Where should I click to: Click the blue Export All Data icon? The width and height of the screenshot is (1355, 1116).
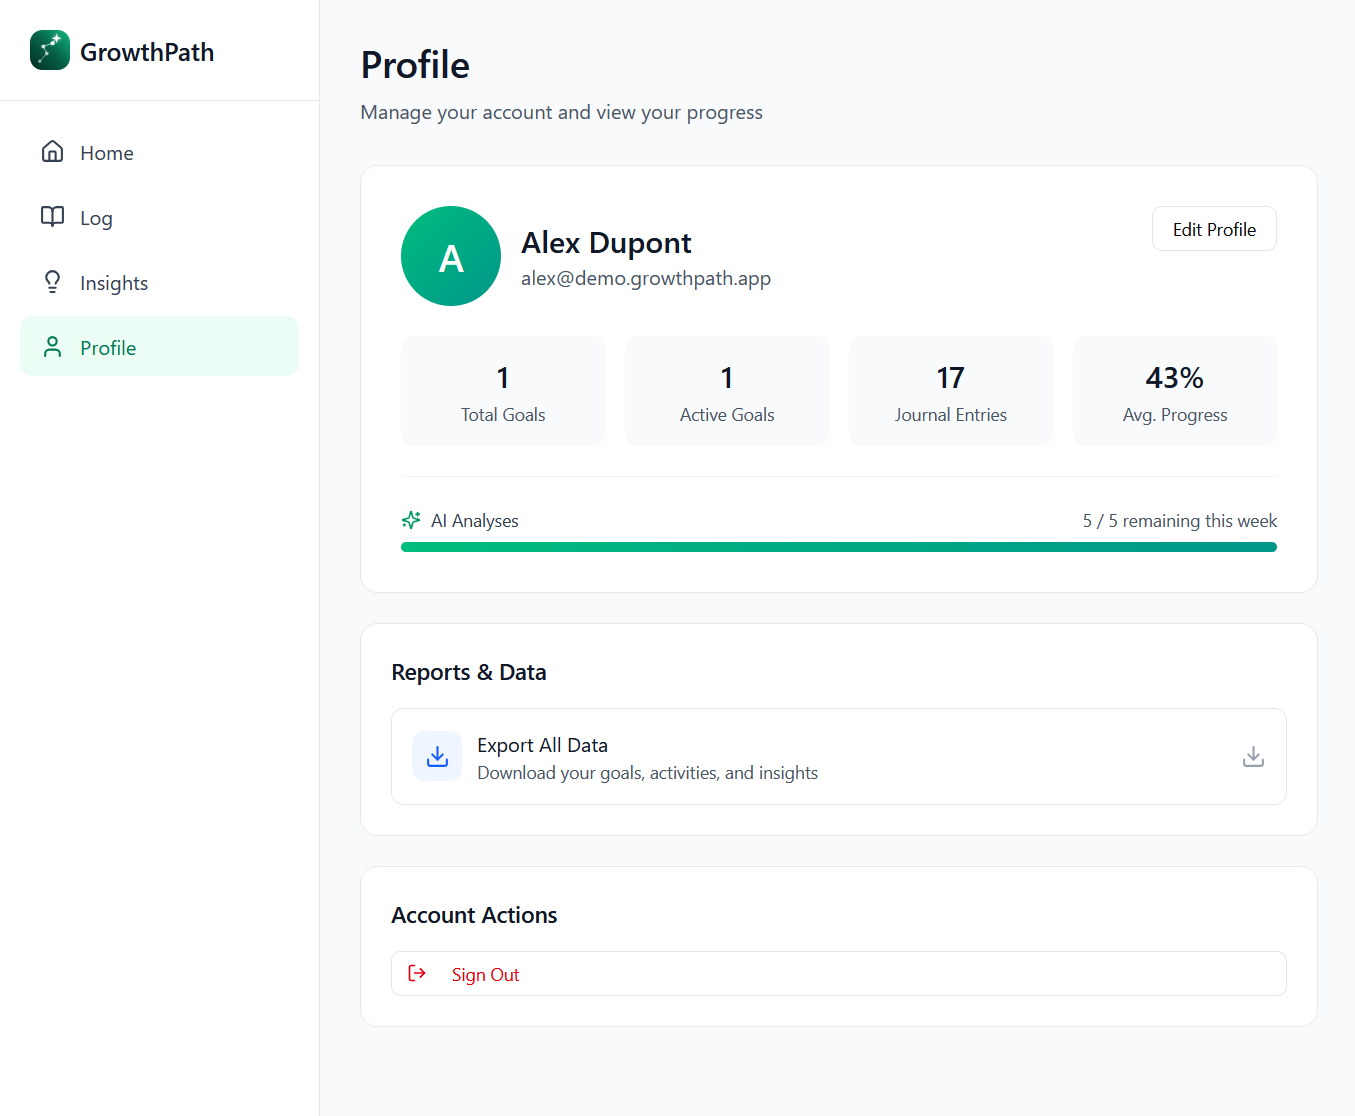coord(437,756)
